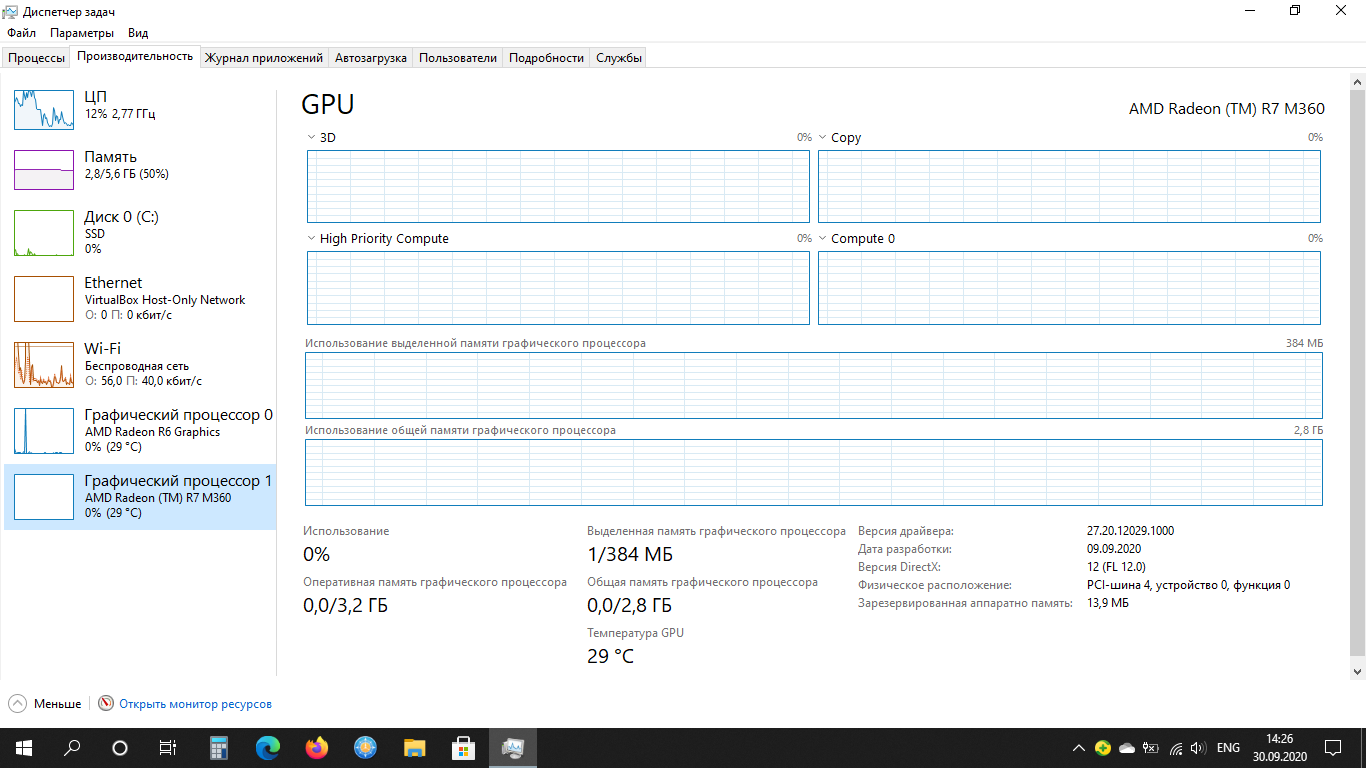Switch to the Службы tab
The image size is (1366, 768).
tap(619, 58)
